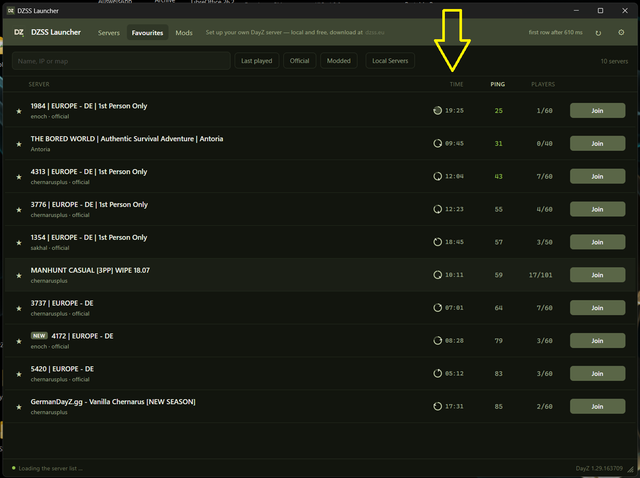Select the 3737 | EUROPE - DE server name
This screenshot has height=478, width=640.
[62, 303]
